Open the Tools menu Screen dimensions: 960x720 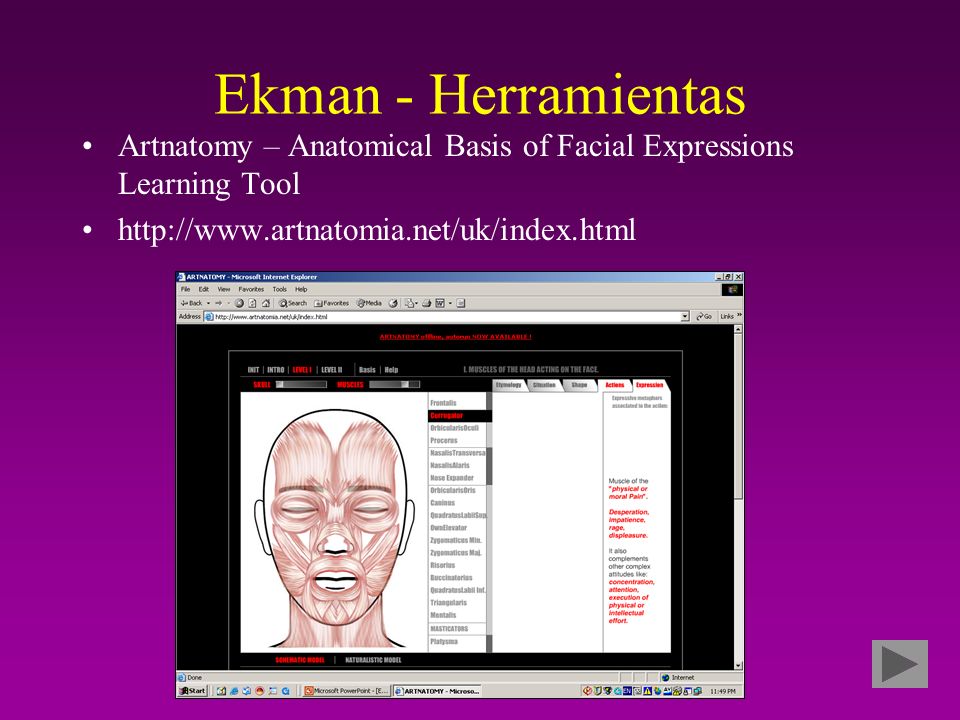280,289
